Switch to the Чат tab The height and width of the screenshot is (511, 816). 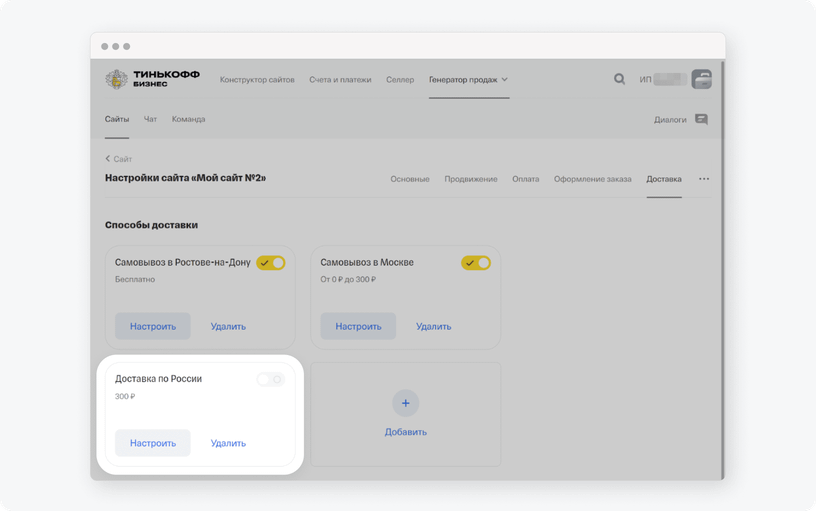[x=150, y=119]
